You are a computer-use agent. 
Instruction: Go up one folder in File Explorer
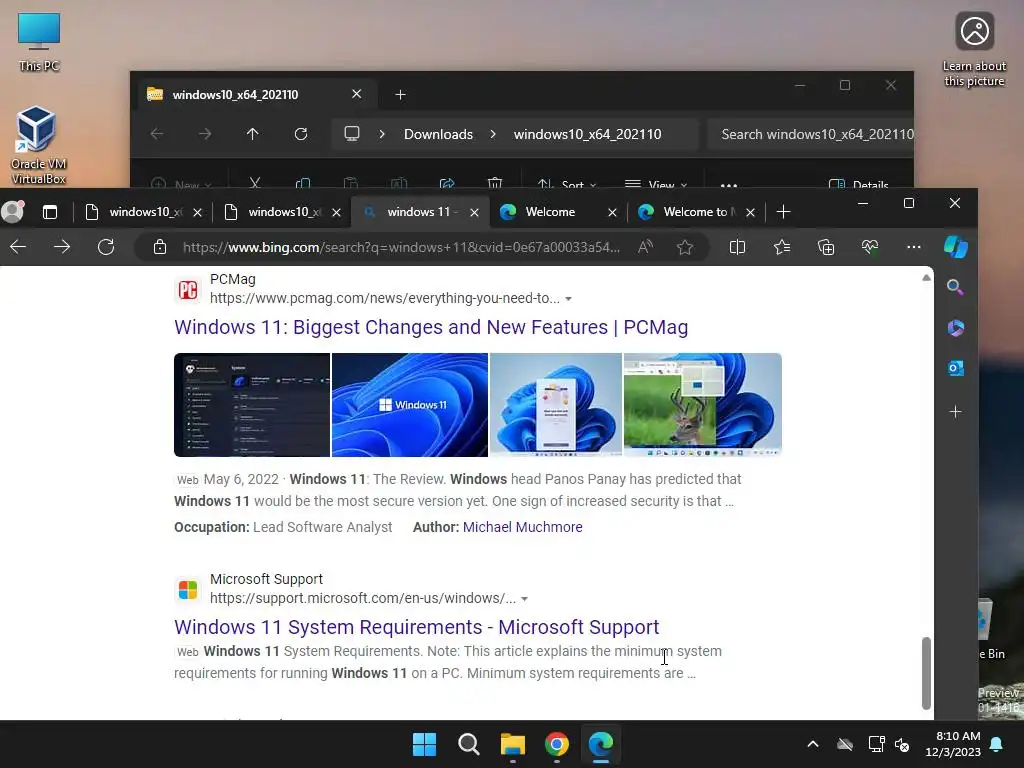pyautogui.click(x=252, y=134)
